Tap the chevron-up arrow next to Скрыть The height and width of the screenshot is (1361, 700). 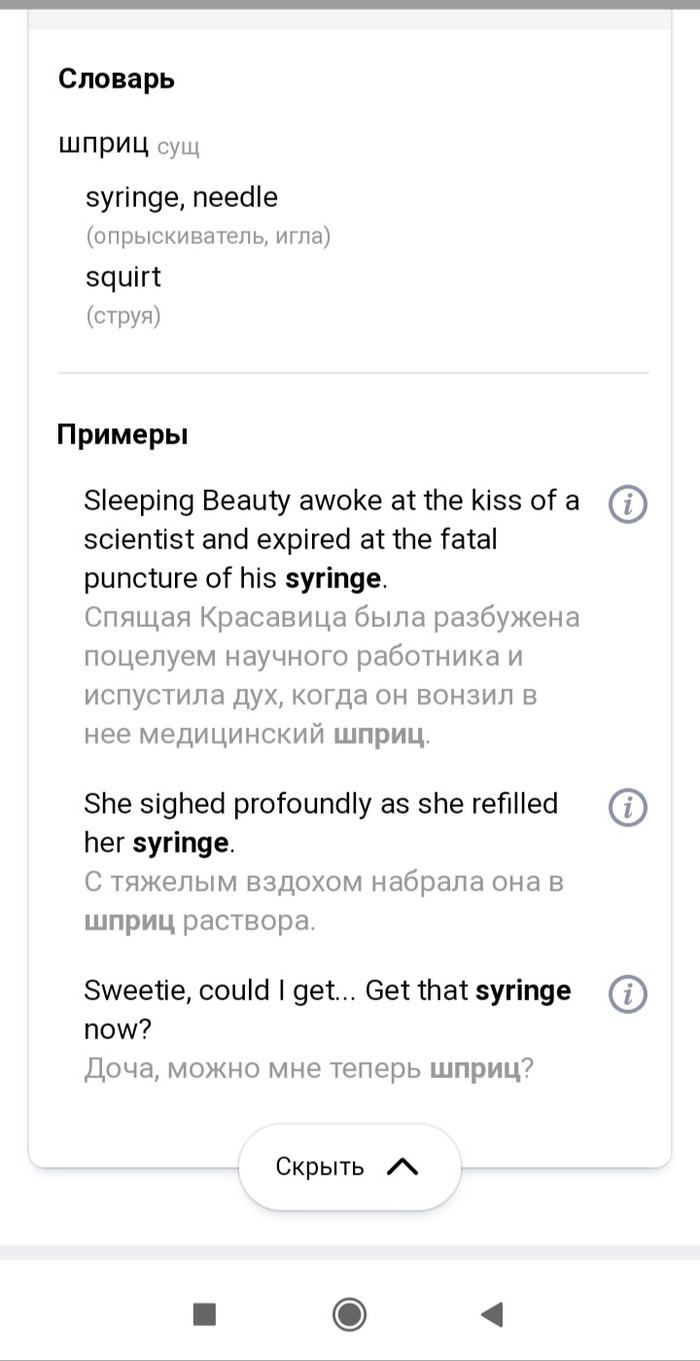point(402,1167)
